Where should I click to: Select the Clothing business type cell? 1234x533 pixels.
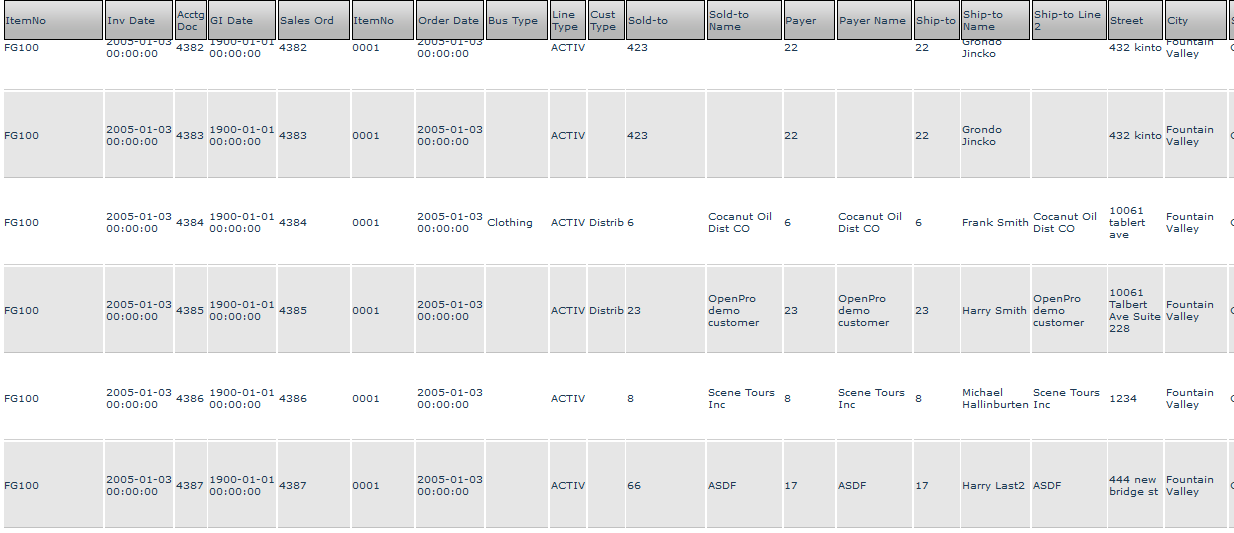510,223
